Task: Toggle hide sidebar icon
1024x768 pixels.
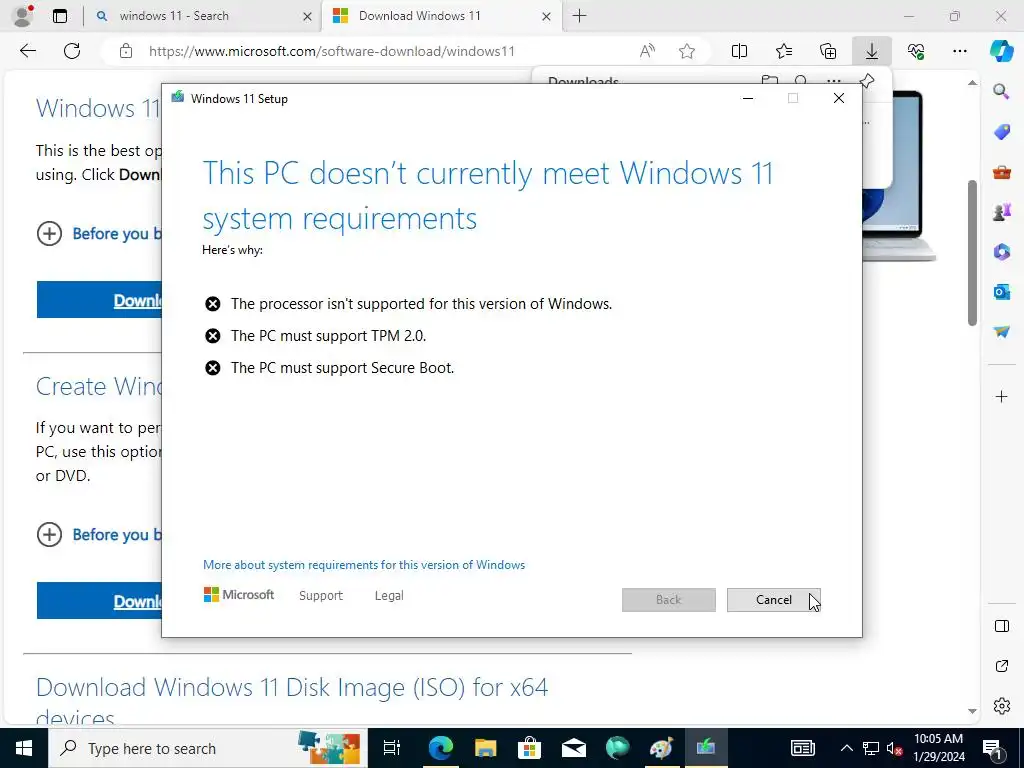Action: pyautogui.click(x=1001, y=626)
